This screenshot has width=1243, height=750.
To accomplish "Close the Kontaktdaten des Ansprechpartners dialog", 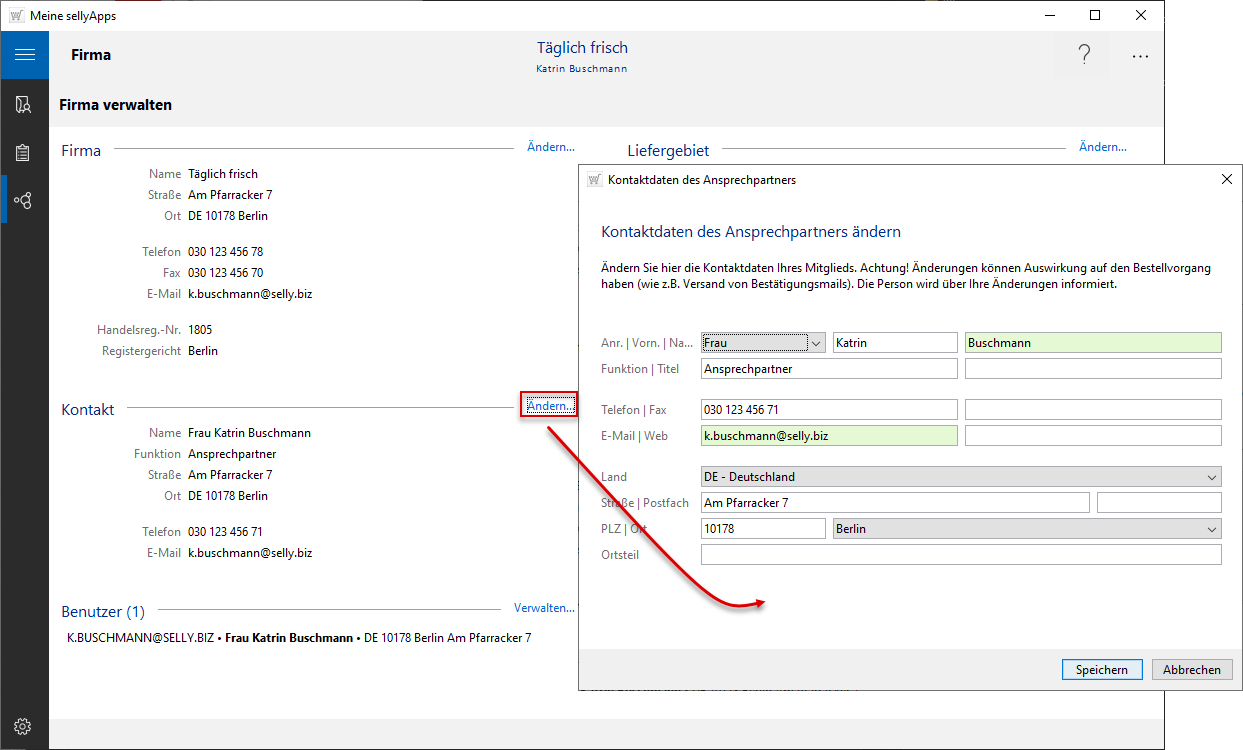I will 1227,180.
